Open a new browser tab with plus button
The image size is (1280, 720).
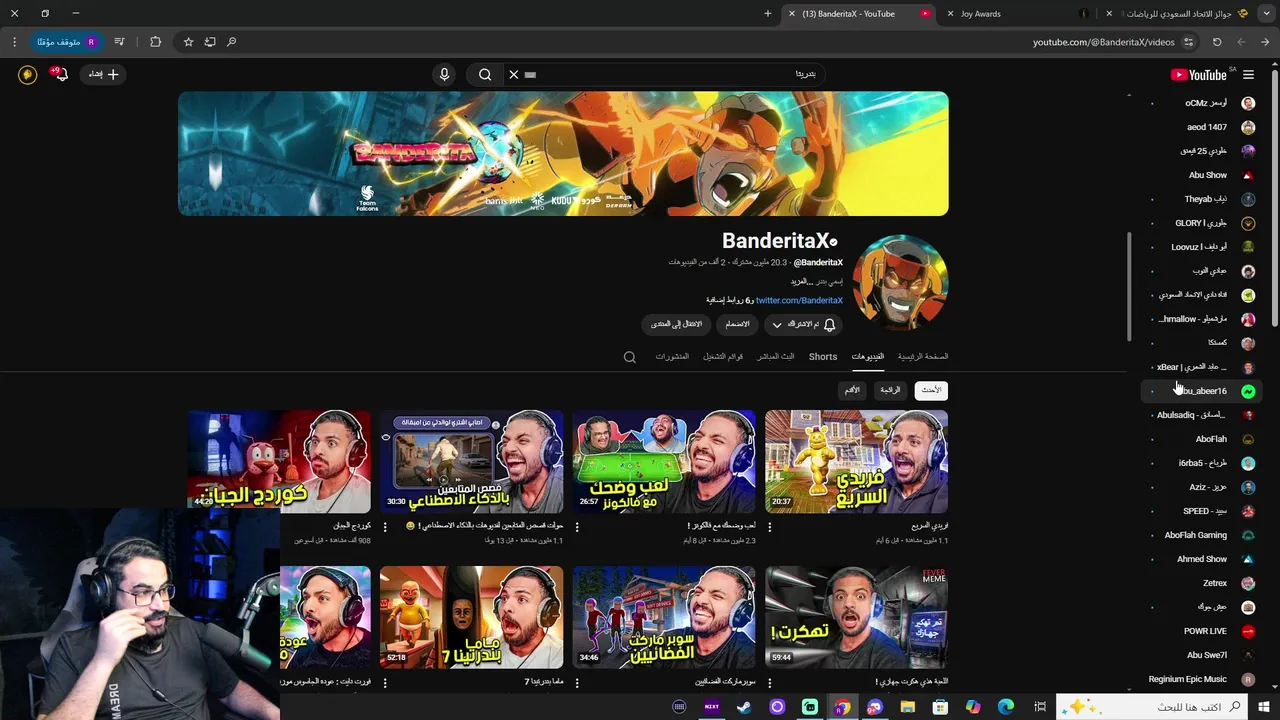[x=768, y=14]
